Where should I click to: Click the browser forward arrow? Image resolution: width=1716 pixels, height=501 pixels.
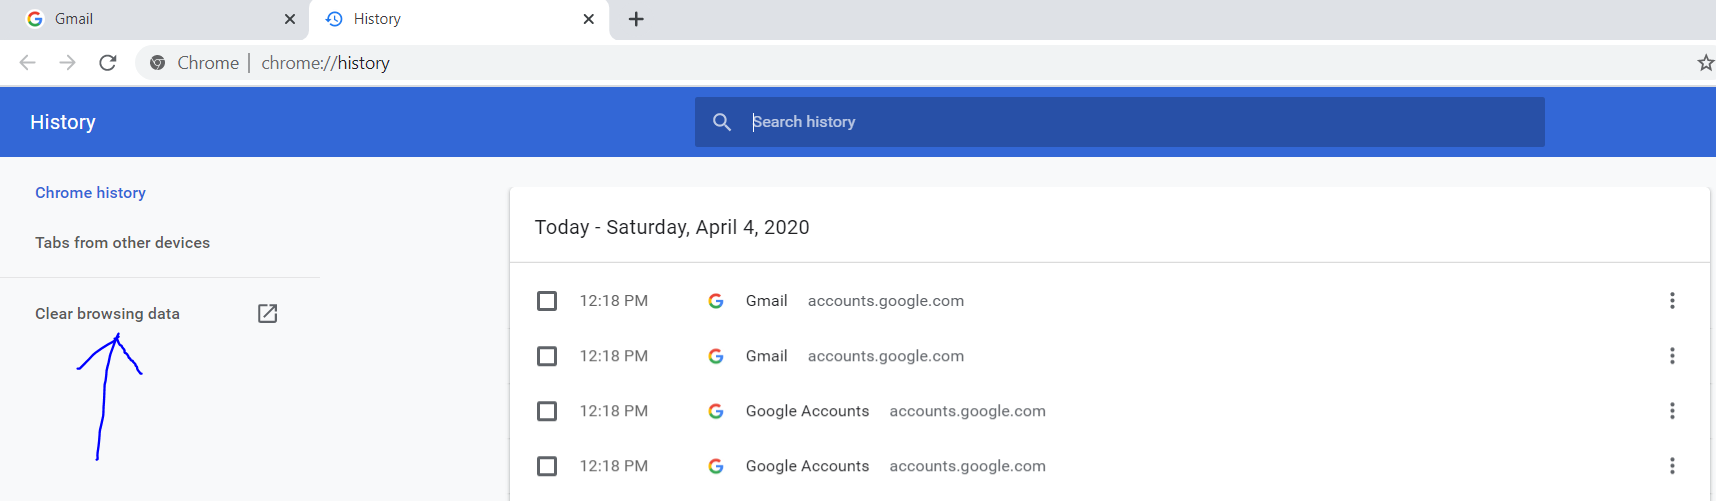(x=67, y=63)
